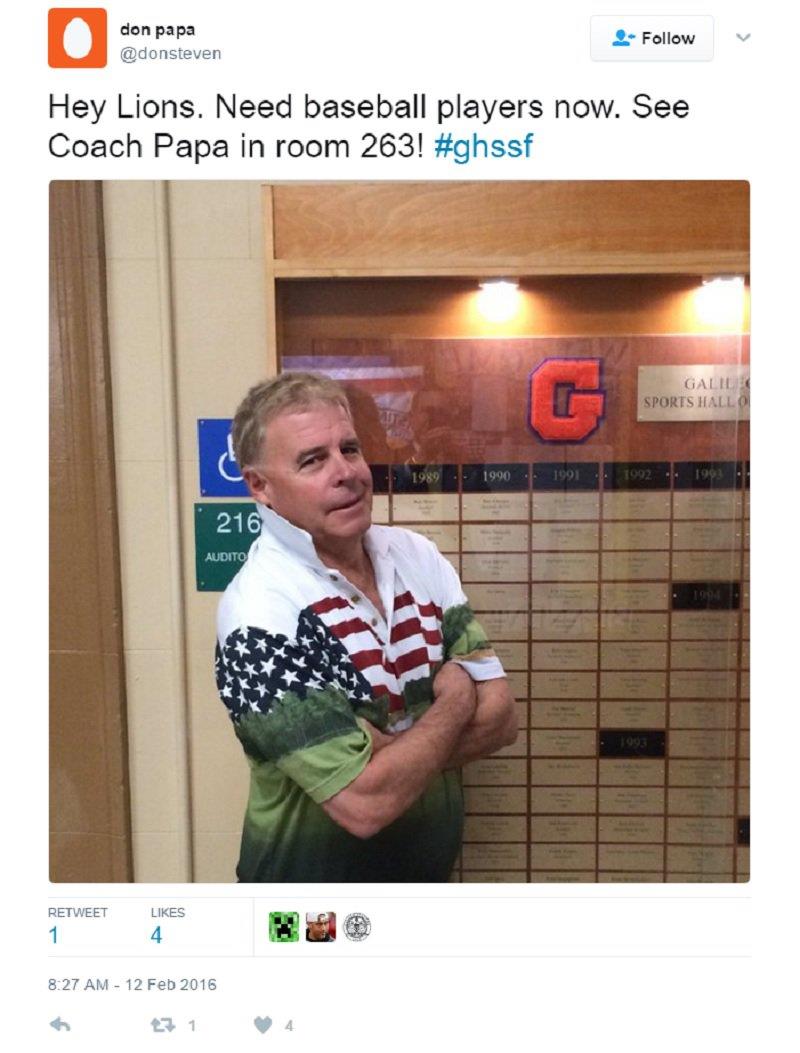800x1053 pixels.
Task: Open don papa display name
Action: 158,30
